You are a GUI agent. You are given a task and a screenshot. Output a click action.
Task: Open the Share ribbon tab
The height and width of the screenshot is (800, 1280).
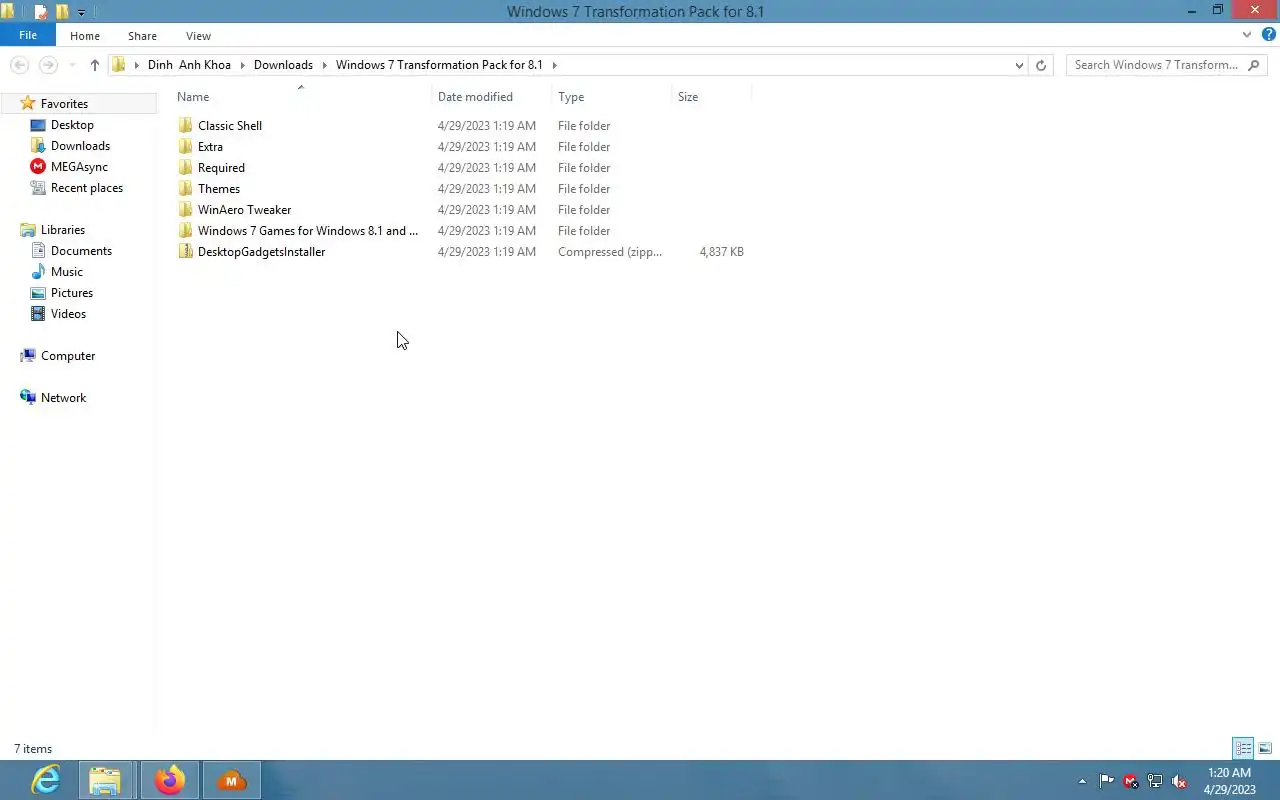[x=142, y=36]
